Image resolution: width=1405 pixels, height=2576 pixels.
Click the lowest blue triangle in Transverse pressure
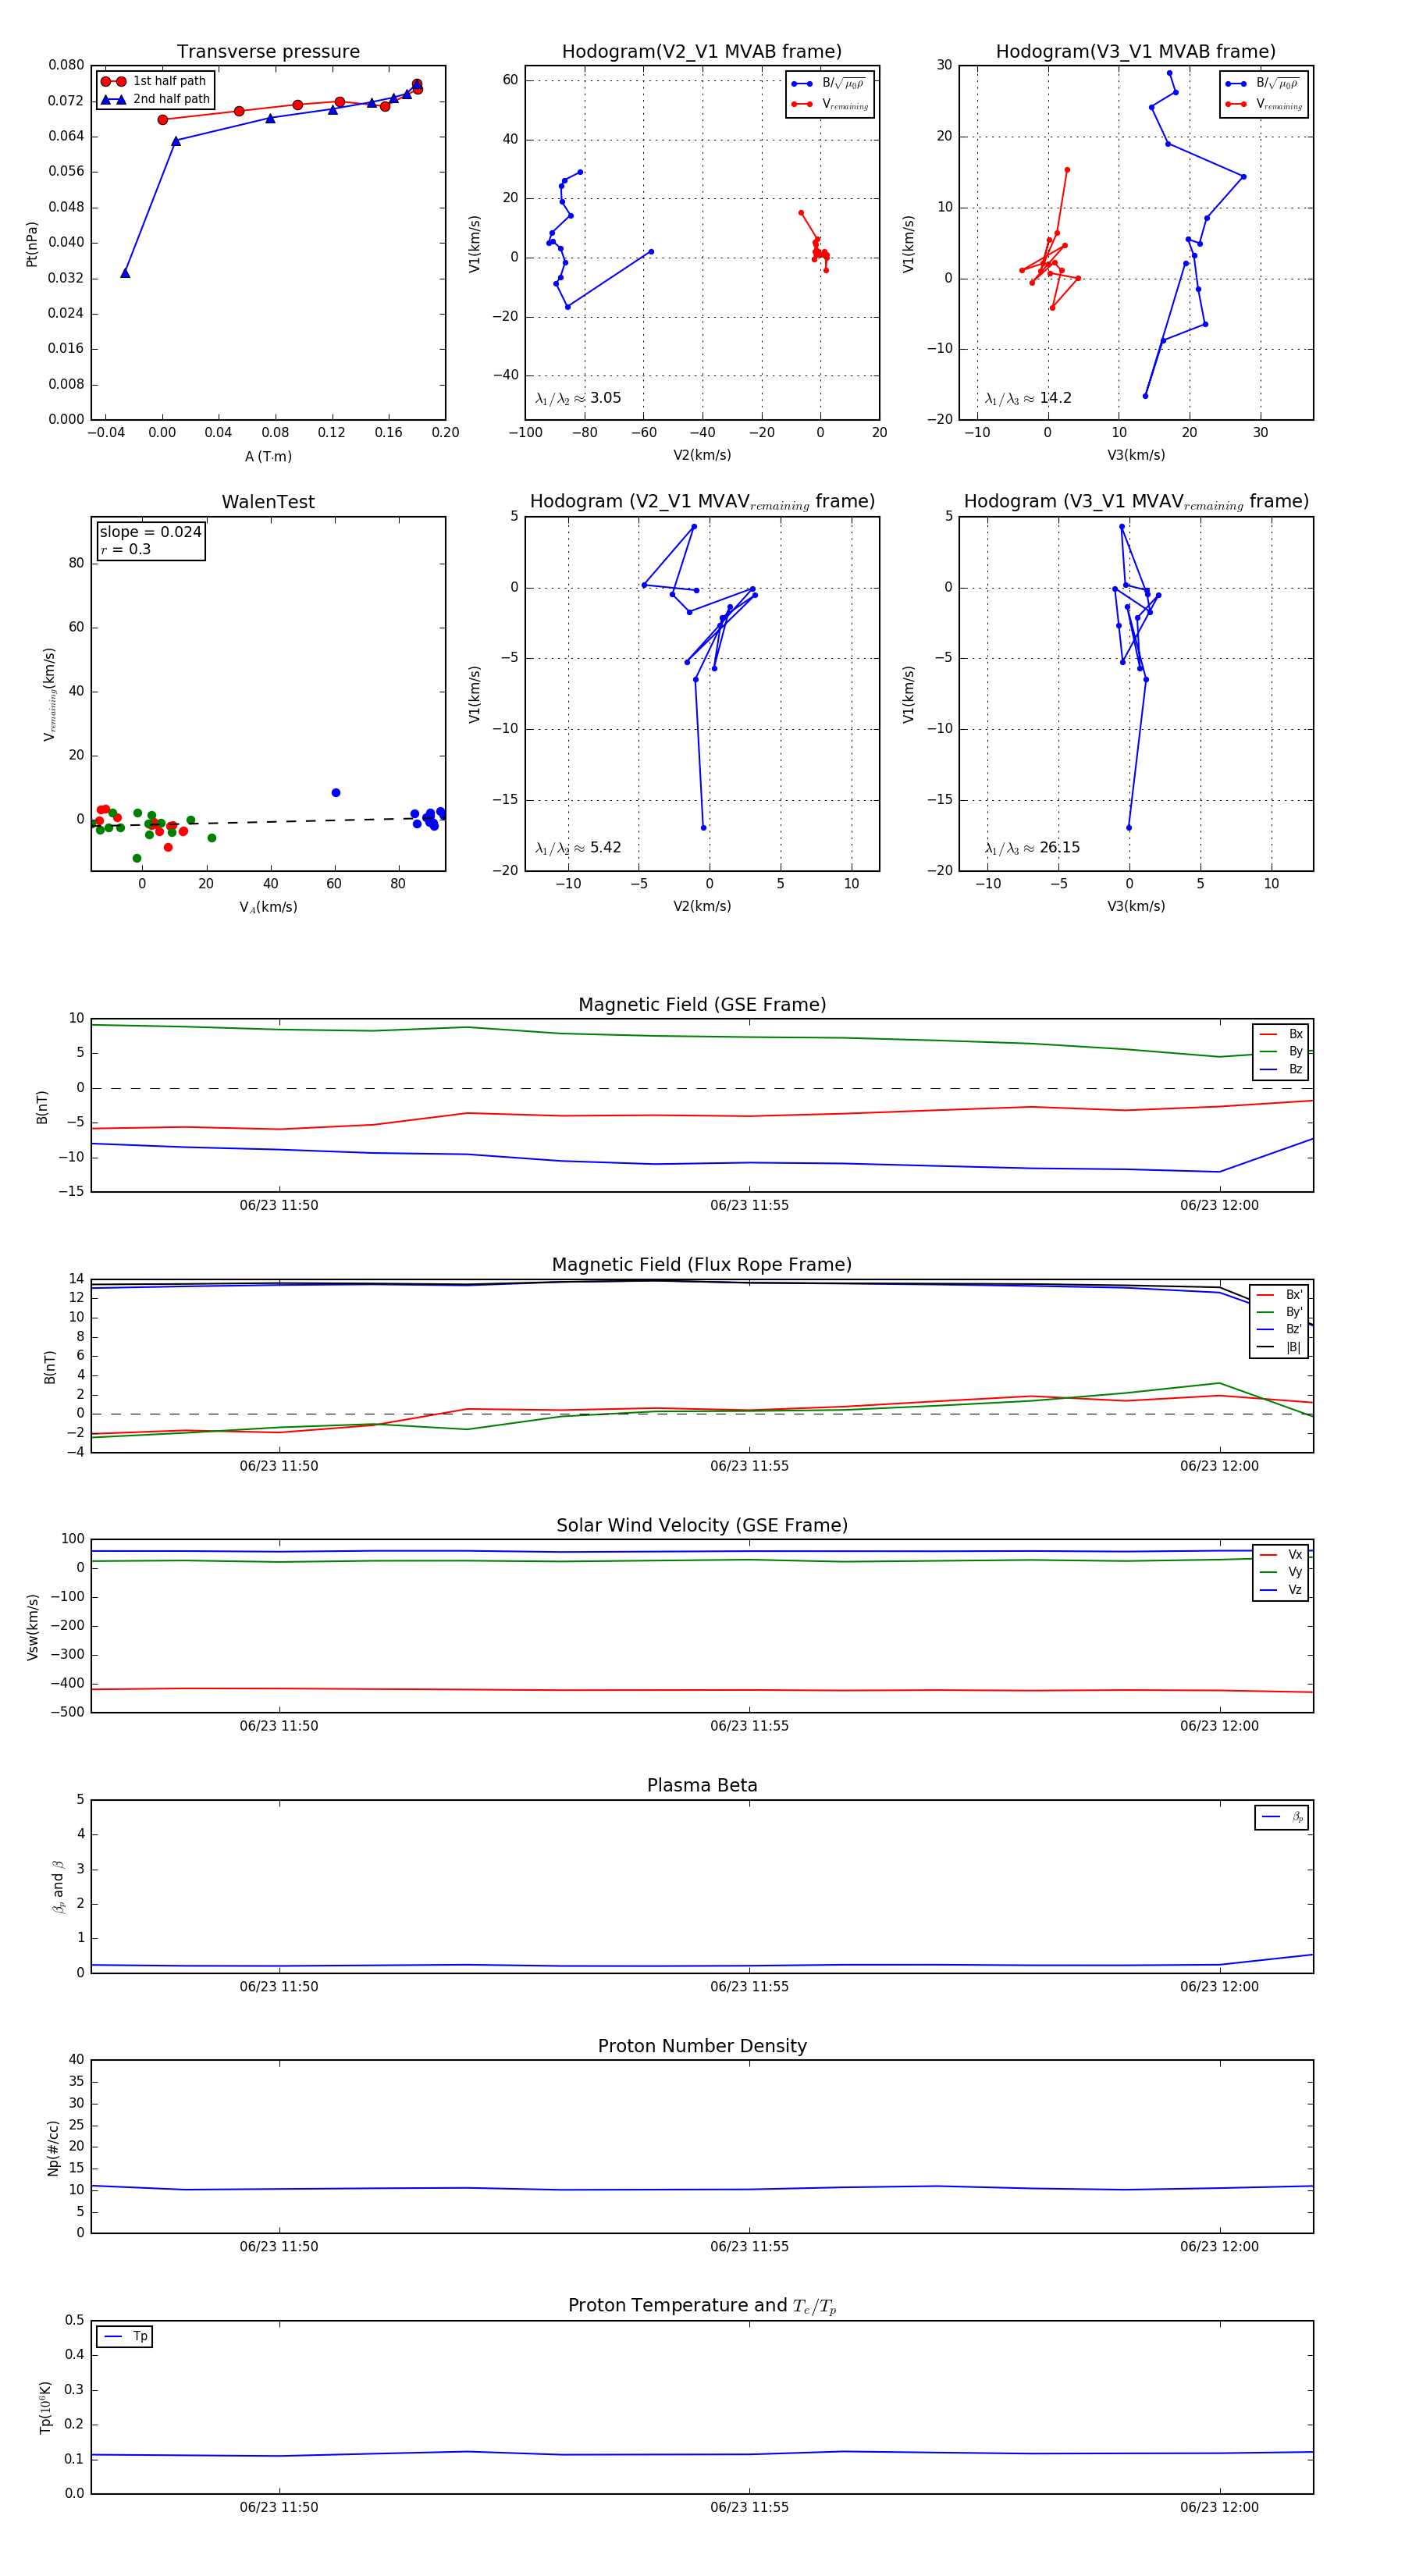(125, 272)
